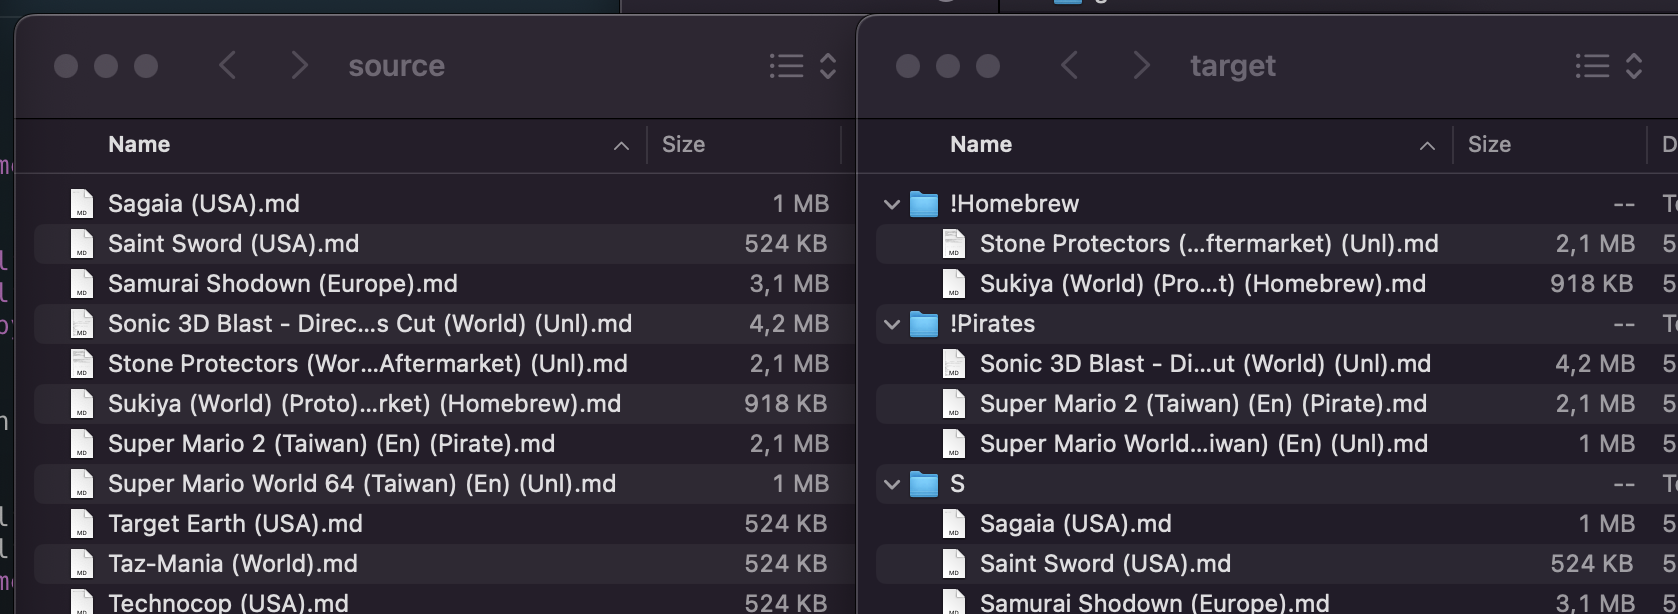Viewport: 1678px width, 614px height.
Task: Click Taz-Mania (World).md file icon
Action: [x=82, y=564]
